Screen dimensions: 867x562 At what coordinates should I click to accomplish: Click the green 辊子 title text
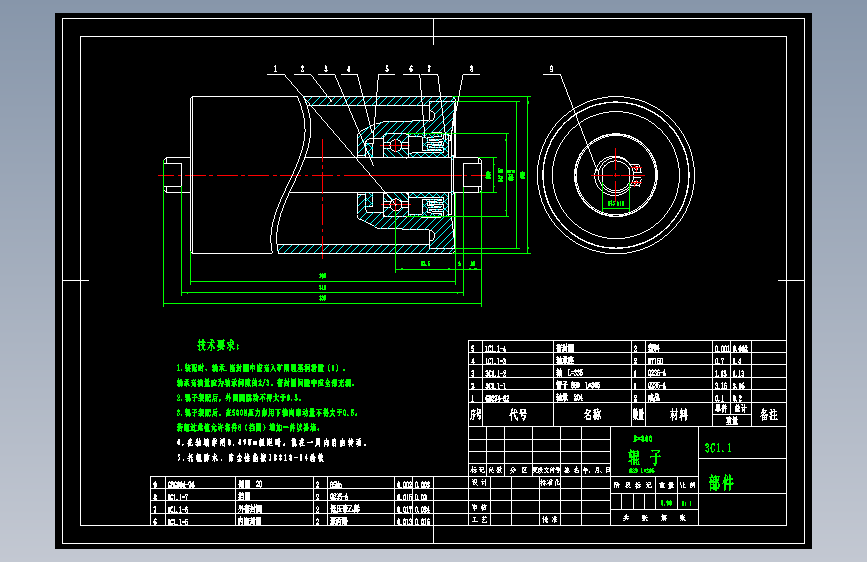pos(645,457)
